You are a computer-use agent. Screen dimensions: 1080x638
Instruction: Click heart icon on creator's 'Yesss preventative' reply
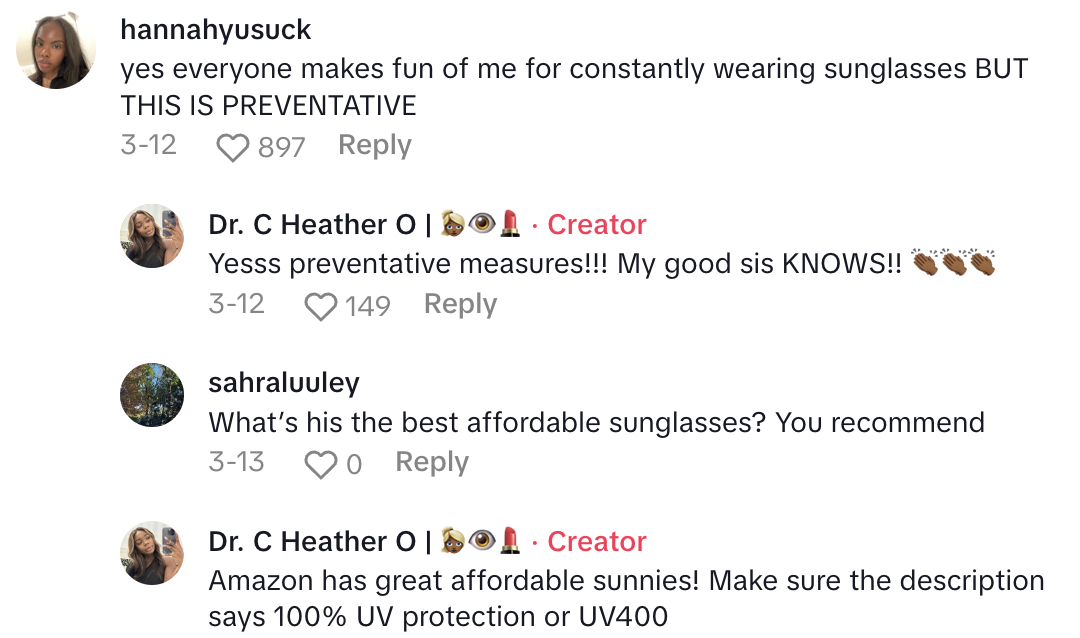[x=320, y=306]
